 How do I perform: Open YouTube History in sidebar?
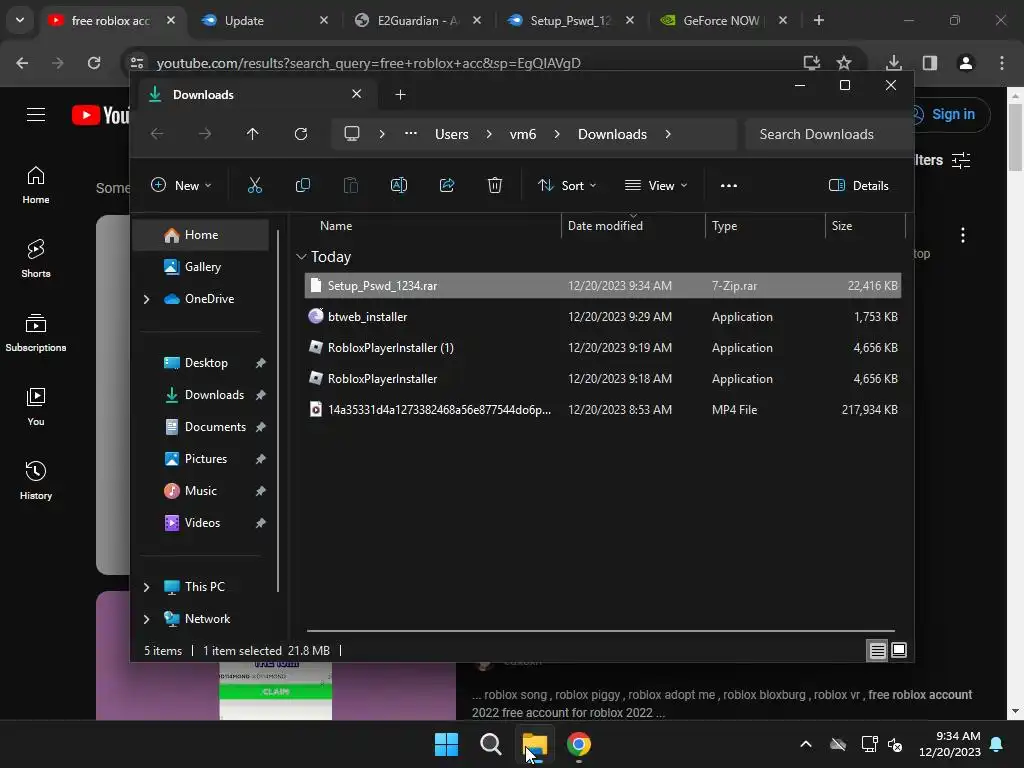click(x=36, y=480)
